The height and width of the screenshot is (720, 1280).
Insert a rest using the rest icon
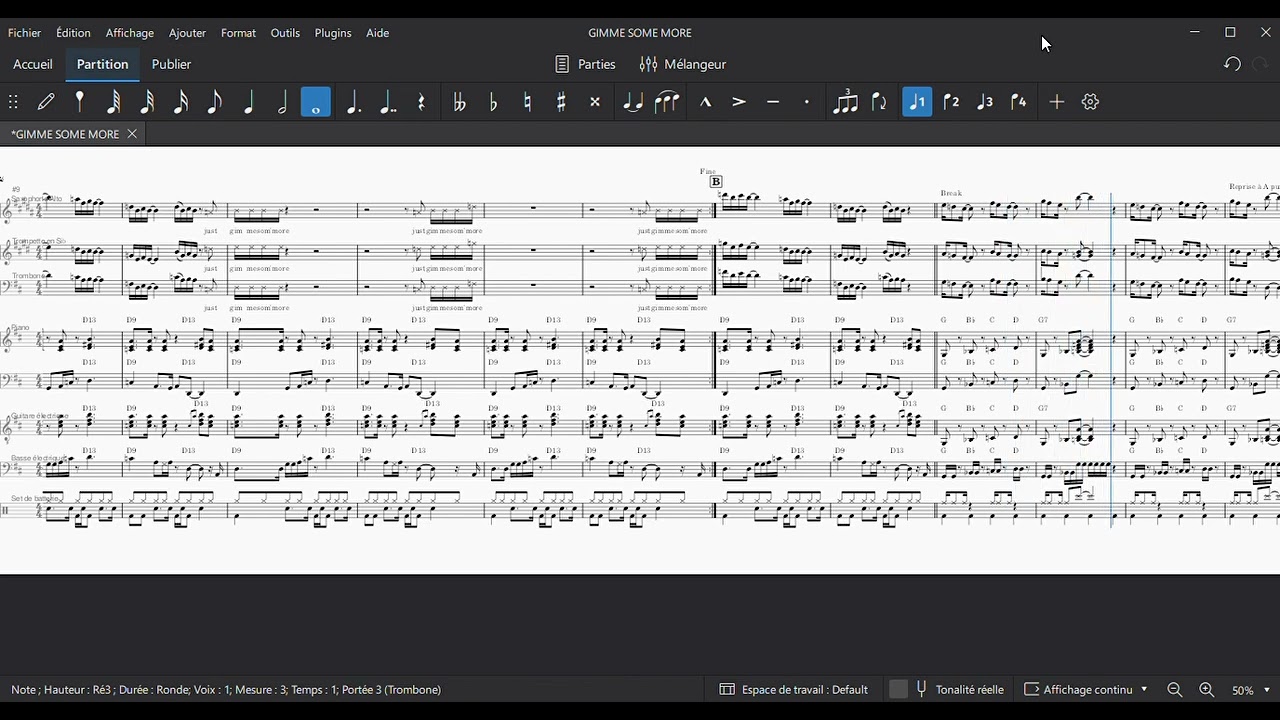tap(421, 102)
